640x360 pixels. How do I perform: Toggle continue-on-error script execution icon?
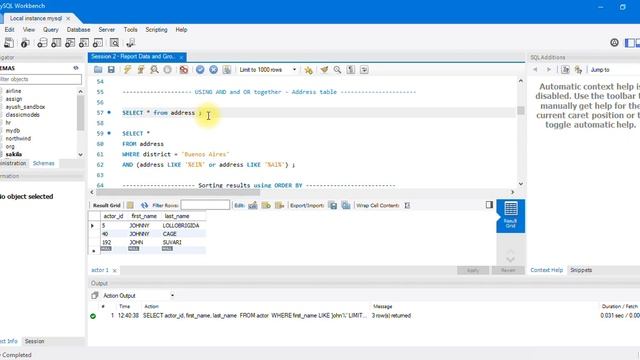(184, 70)
